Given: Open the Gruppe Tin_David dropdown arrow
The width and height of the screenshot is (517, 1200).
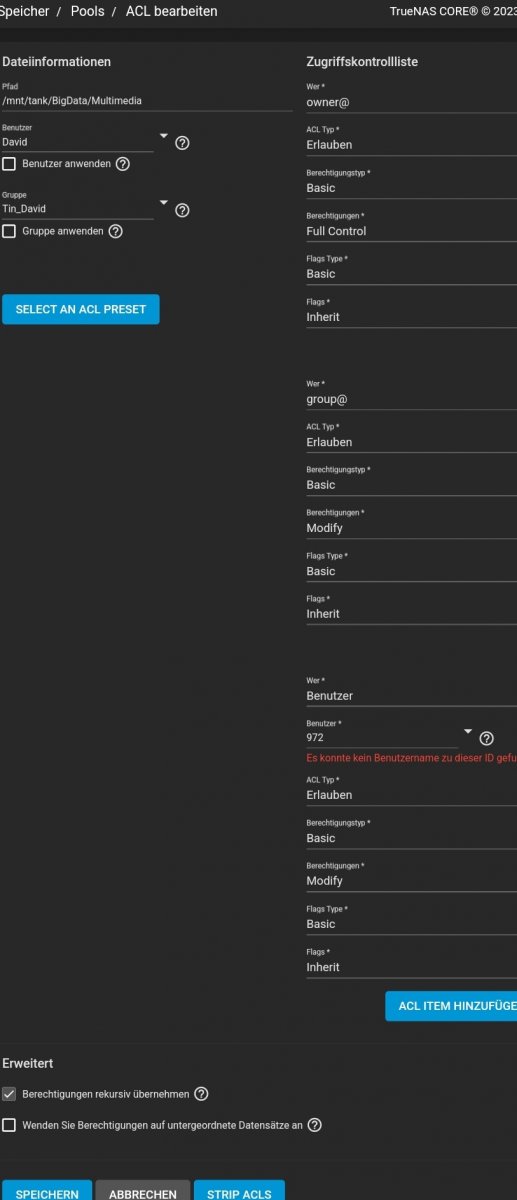Looking at the screenshot, I should 163,203.
